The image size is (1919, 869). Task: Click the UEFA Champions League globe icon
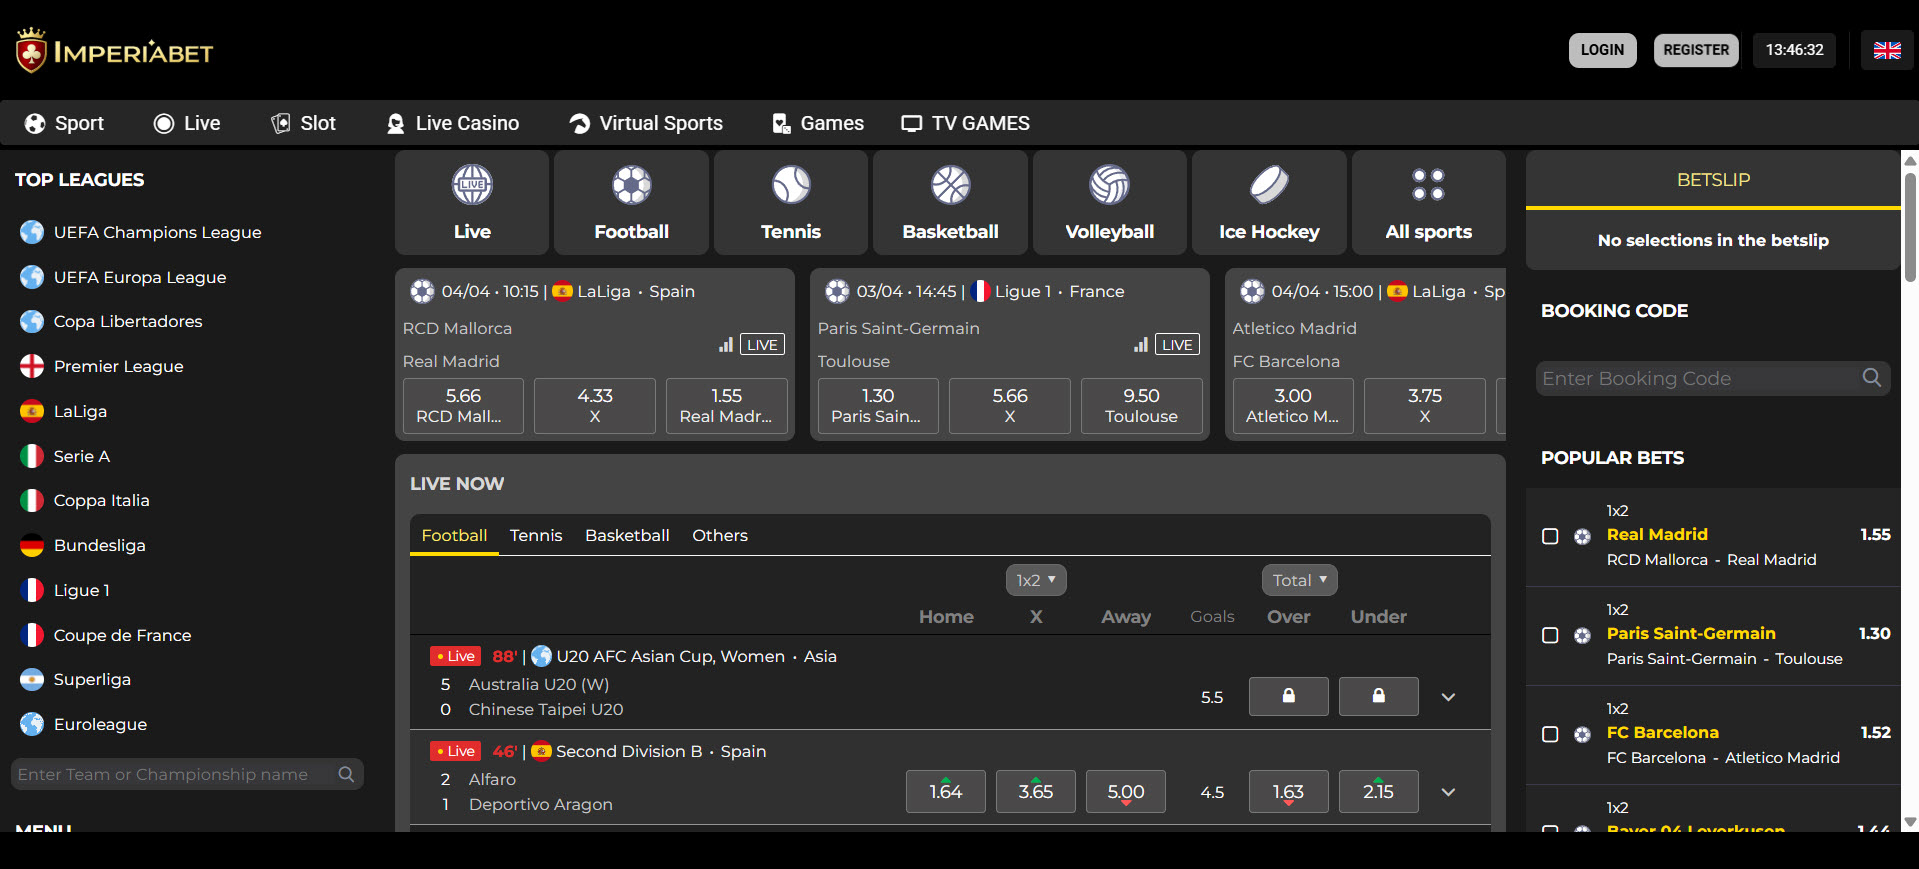(32, 232)
